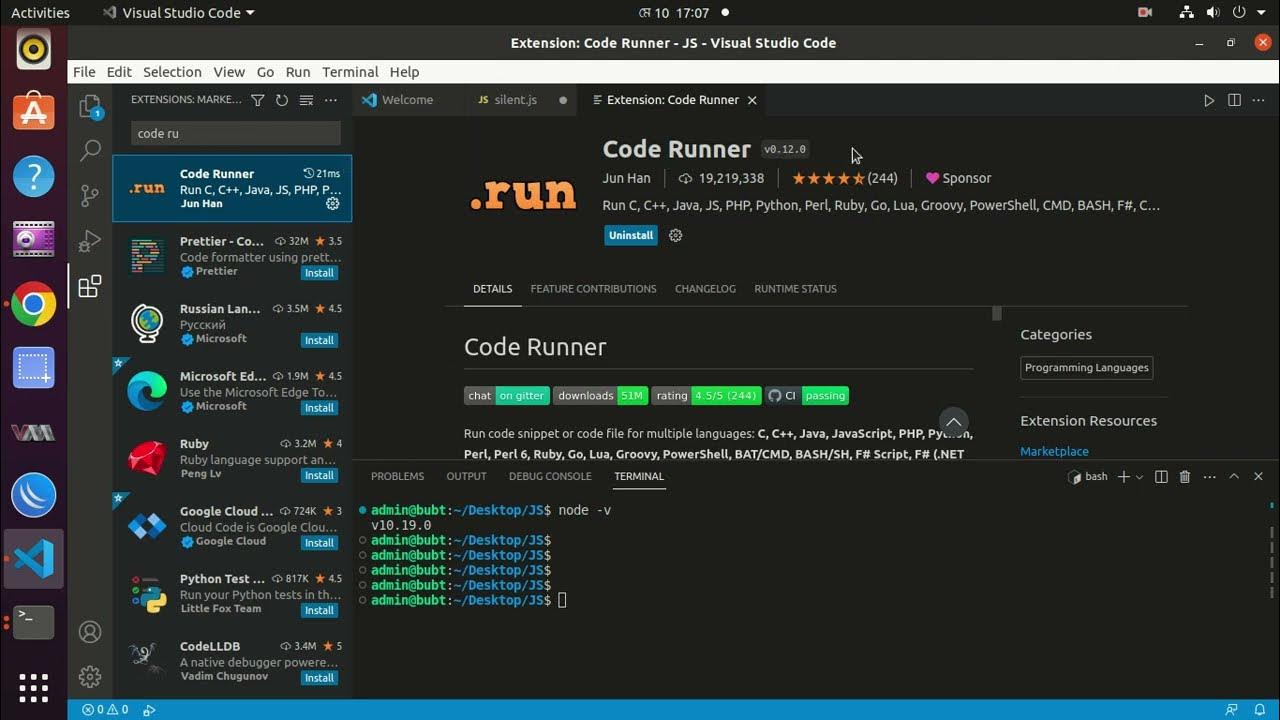Run code with the play icon
Viewport: 1280px width, 720px height.
tap(1209, 100)
